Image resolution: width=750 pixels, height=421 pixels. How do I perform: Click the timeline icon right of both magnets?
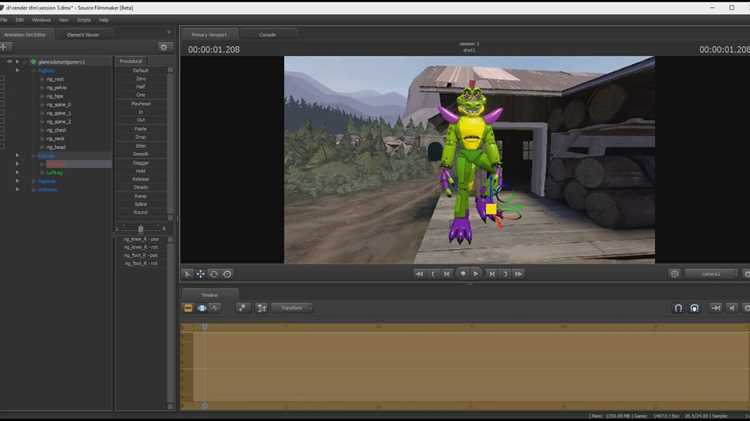(716, 308)
